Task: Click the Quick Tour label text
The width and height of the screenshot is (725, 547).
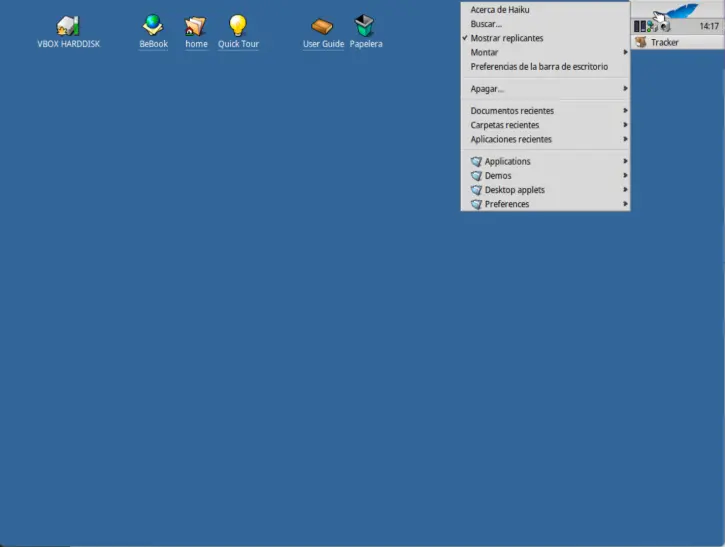Action: pos(238,44)
